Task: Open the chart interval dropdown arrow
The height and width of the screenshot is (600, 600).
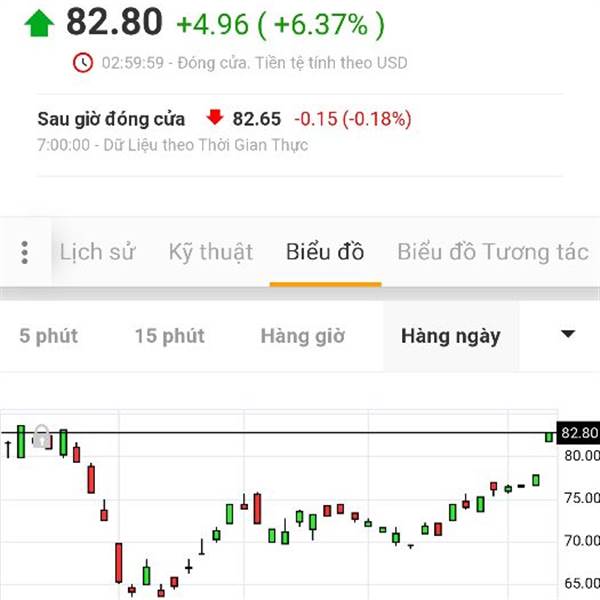Action: click(568, 334)
